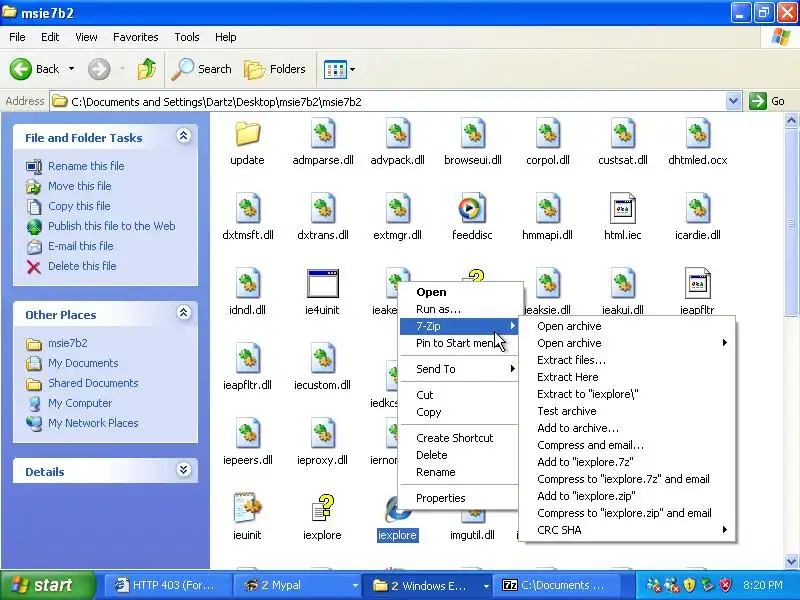This screenshot has width=800, height=600.
Task: Click the Search toolbar button
Action: (x=202, y=69)
